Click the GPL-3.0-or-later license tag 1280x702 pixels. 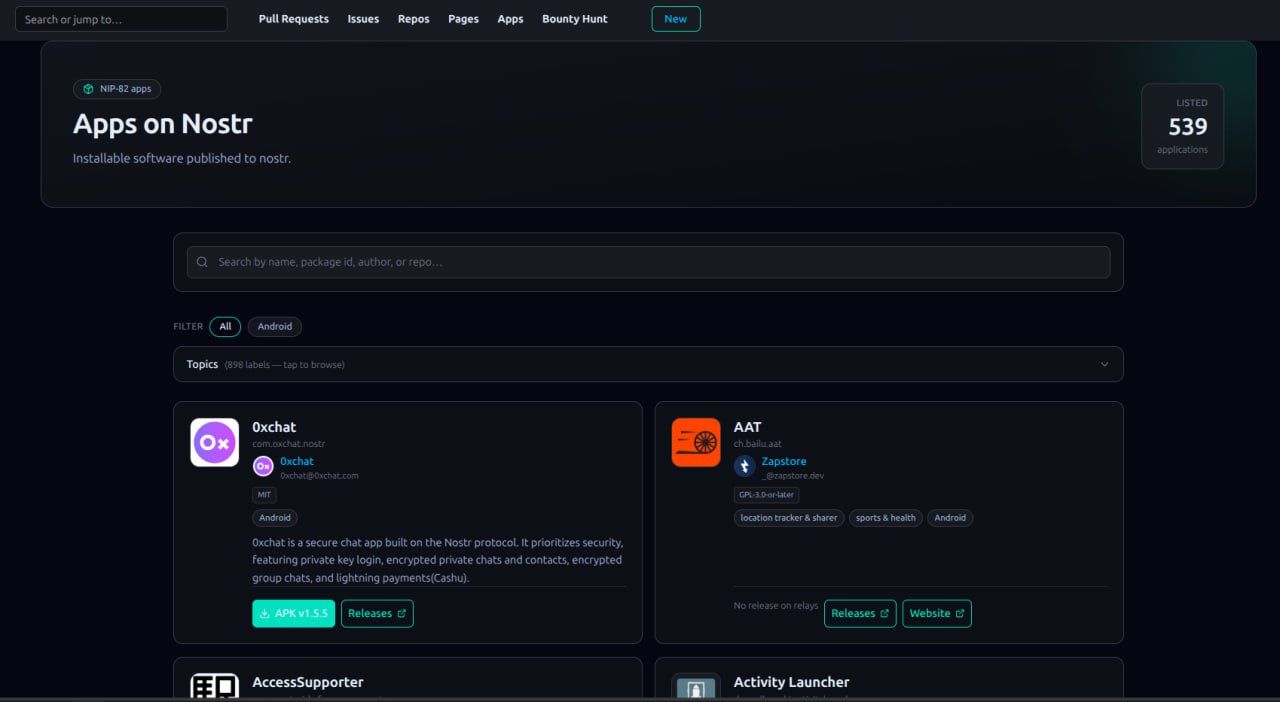pyautogui.click(x=766, y=494)
